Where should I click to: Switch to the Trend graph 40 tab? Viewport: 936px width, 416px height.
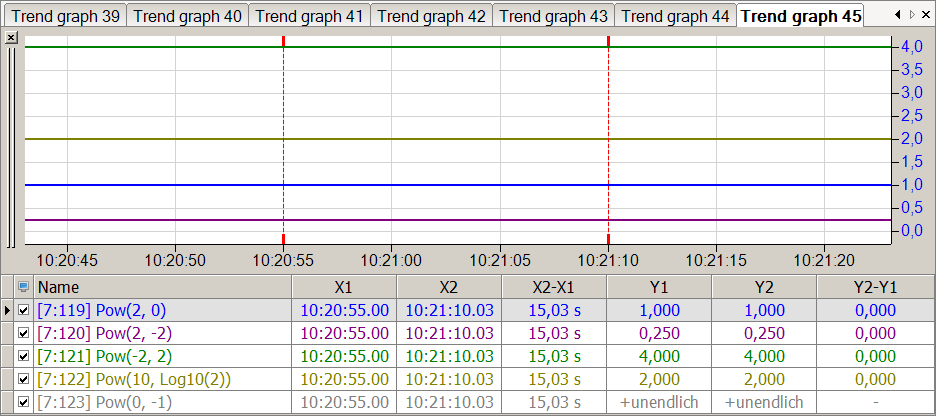pos(187,16)
